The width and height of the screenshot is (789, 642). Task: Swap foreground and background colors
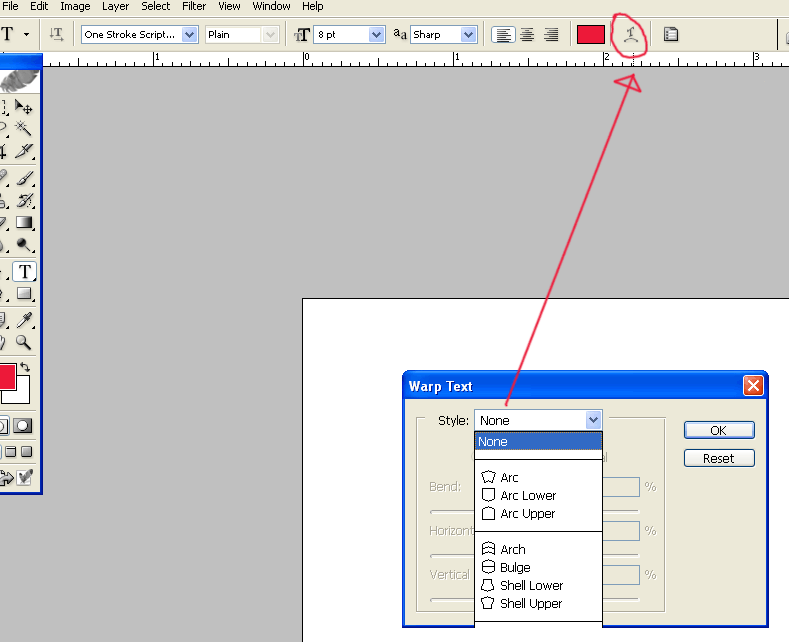click(x=25, y=368)
